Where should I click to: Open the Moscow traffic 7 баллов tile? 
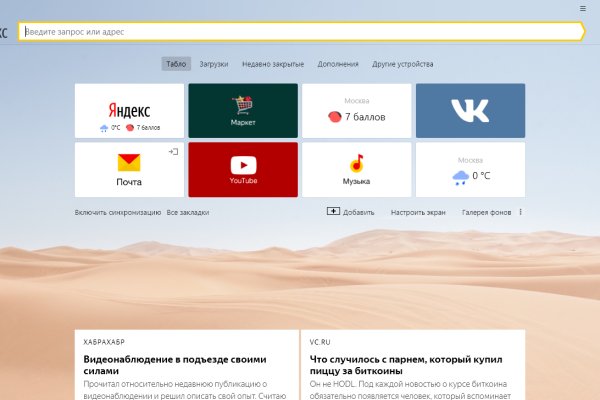pyautogui.click(x=356, y=111)
